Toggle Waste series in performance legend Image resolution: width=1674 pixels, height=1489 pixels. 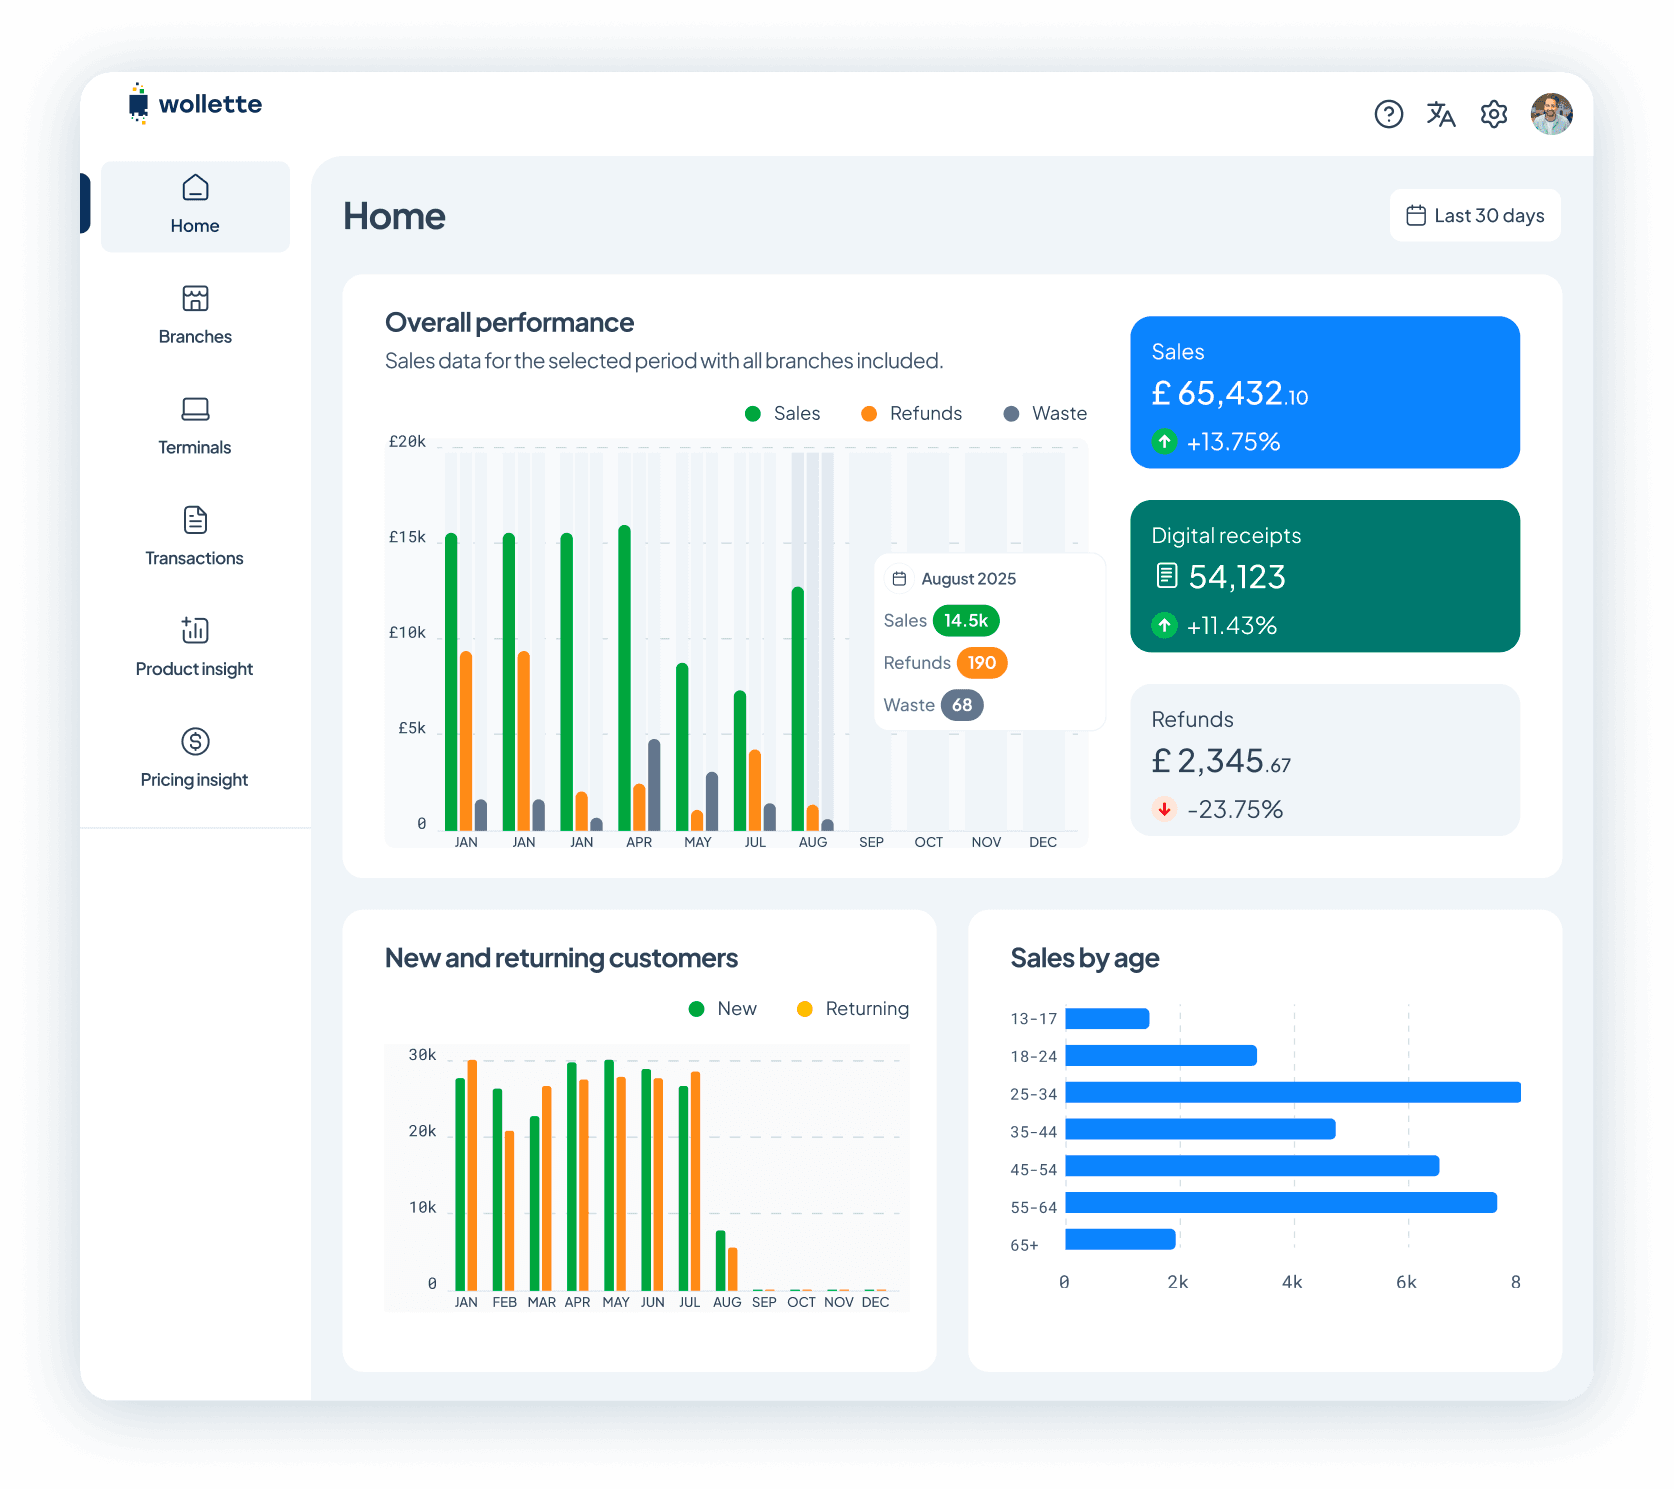click(x=1045, y=414)
